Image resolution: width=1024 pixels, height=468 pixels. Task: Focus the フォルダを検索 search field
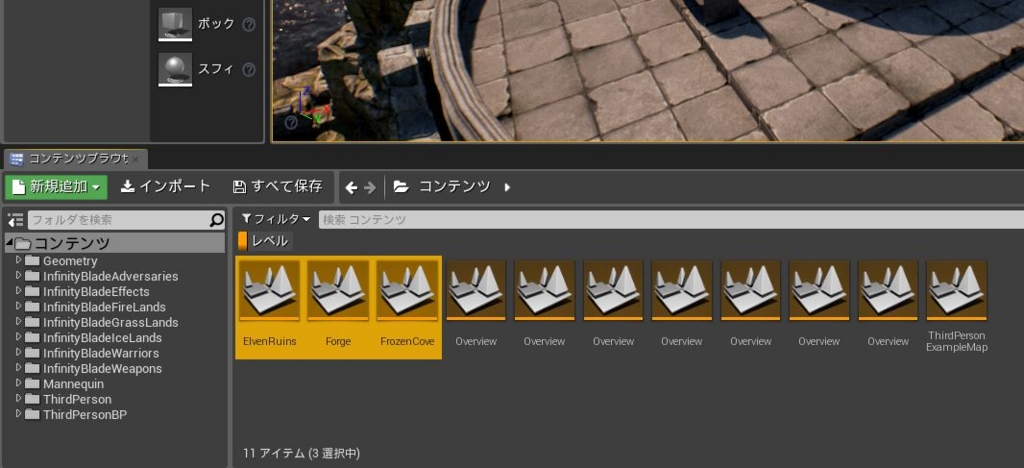point(118,220)
